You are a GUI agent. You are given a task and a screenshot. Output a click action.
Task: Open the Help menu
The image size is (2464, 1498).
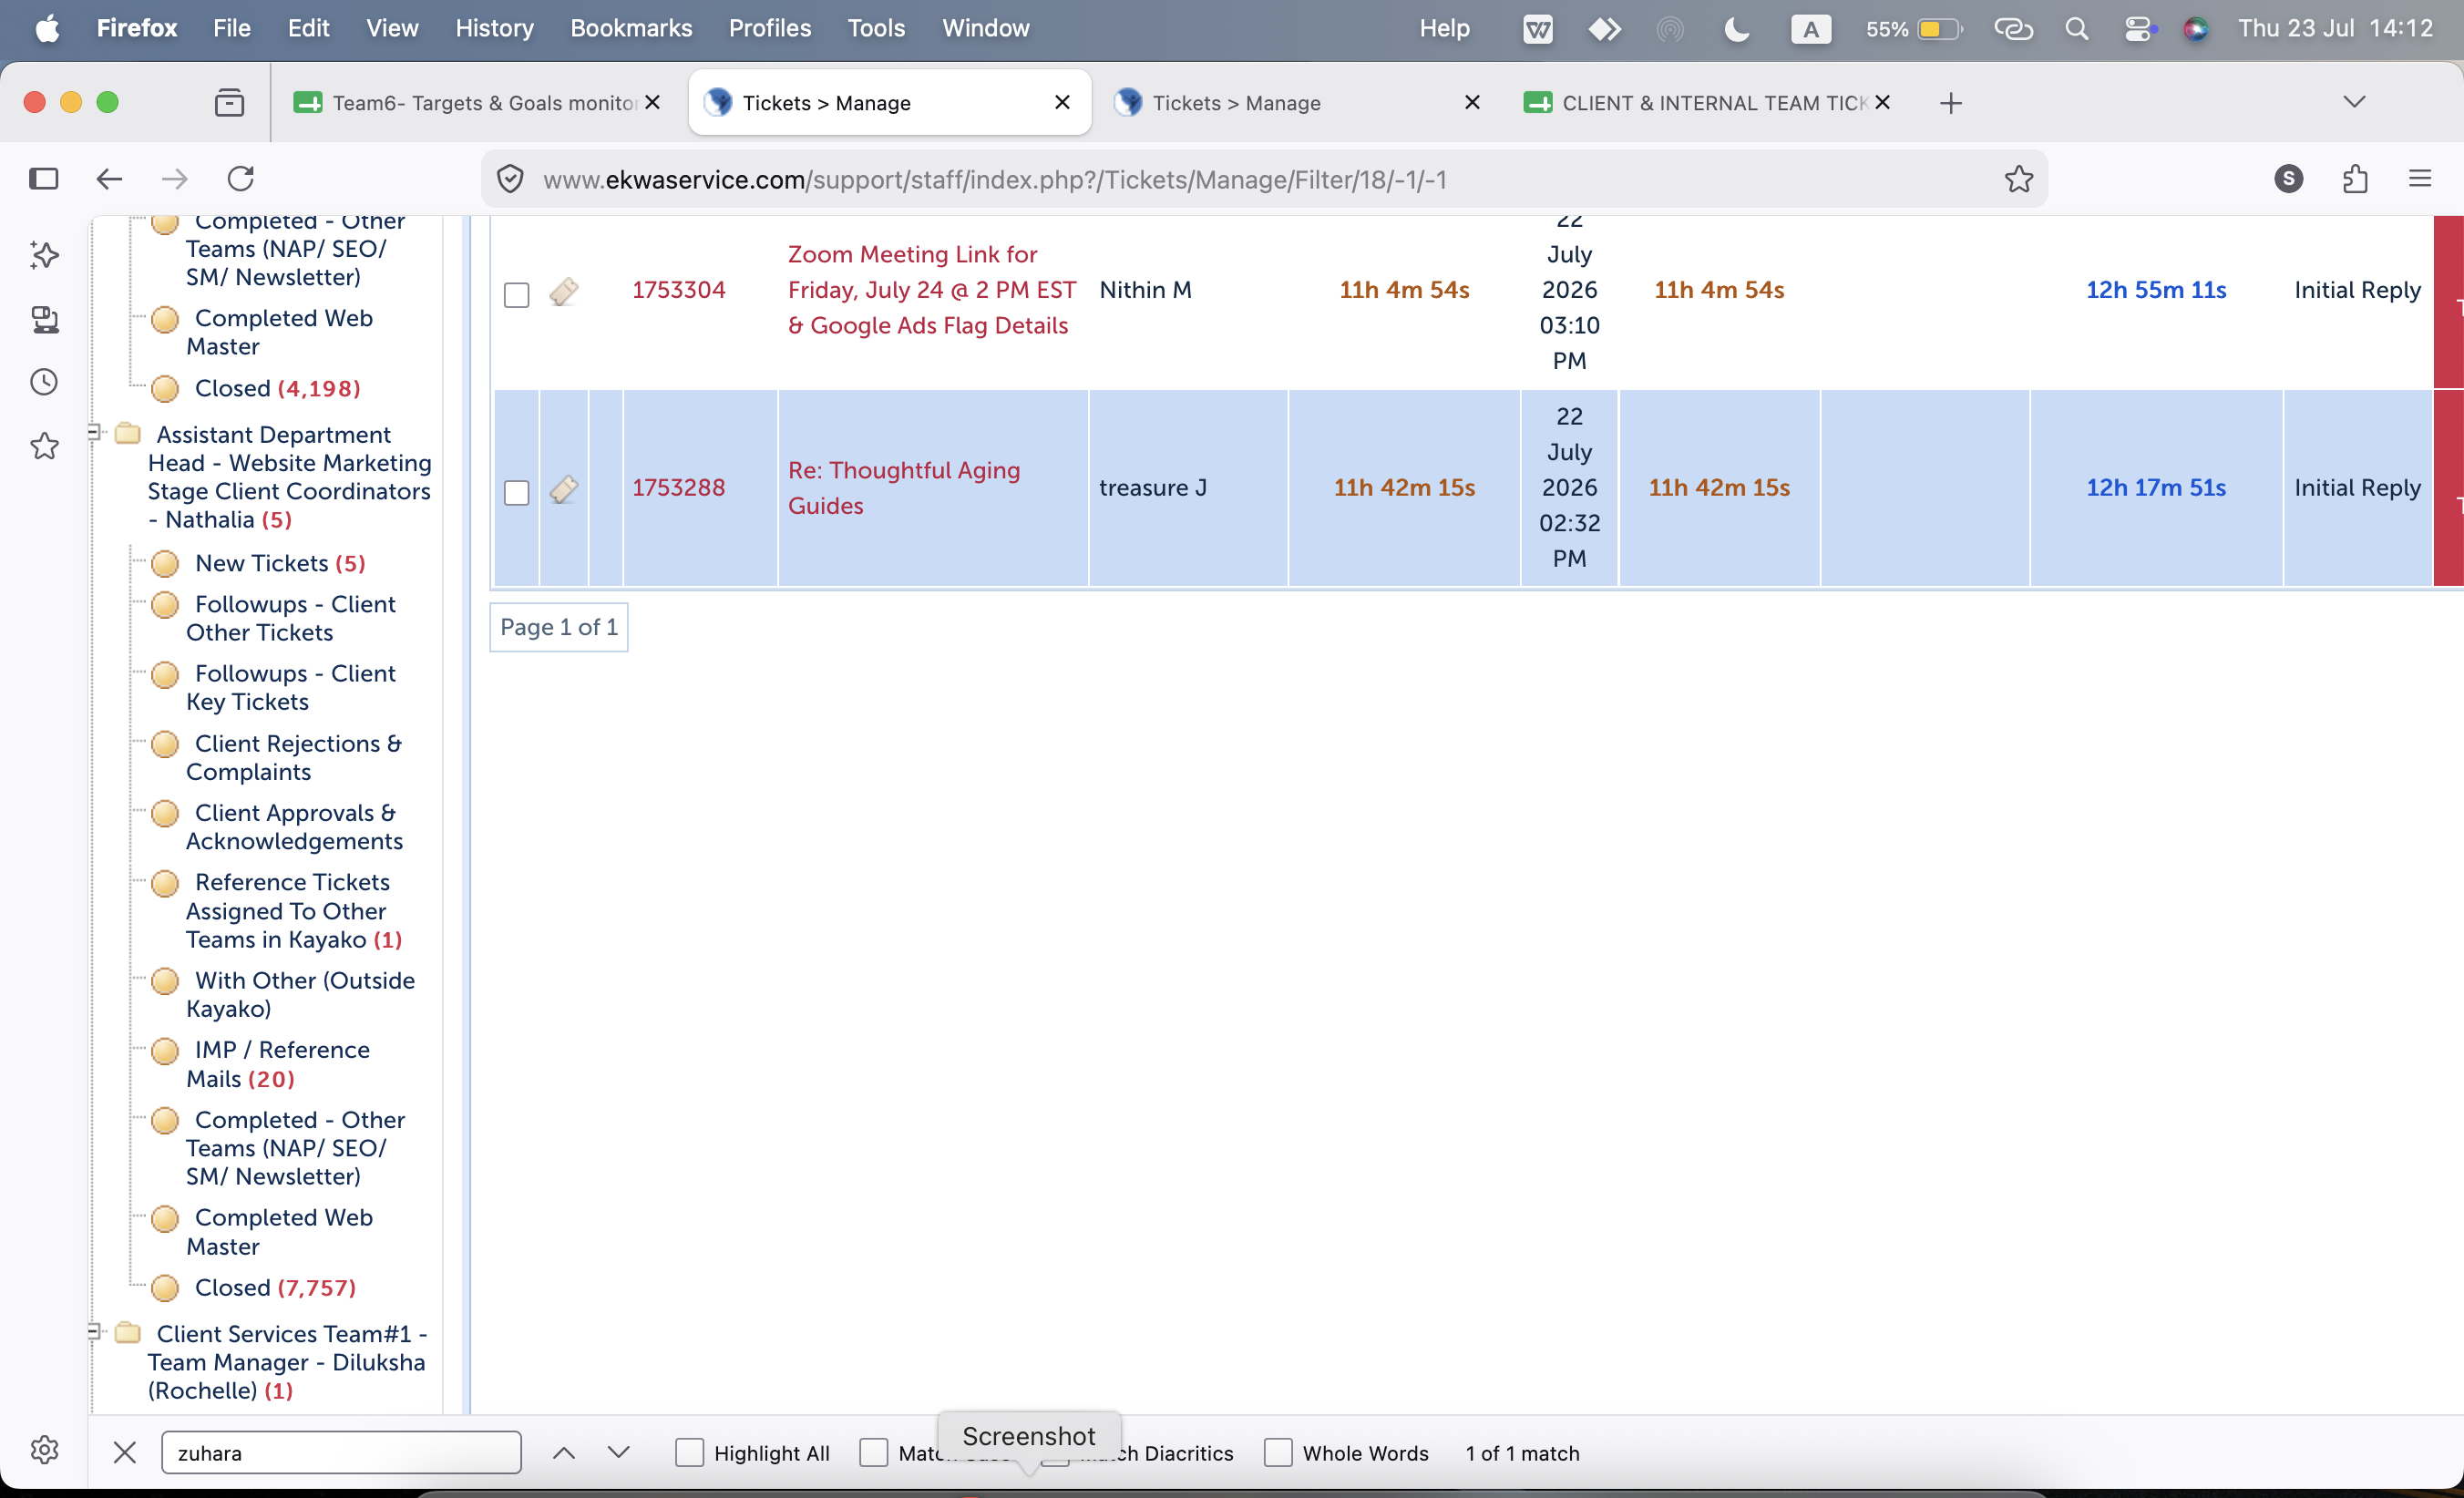[x=1444, y=28]
